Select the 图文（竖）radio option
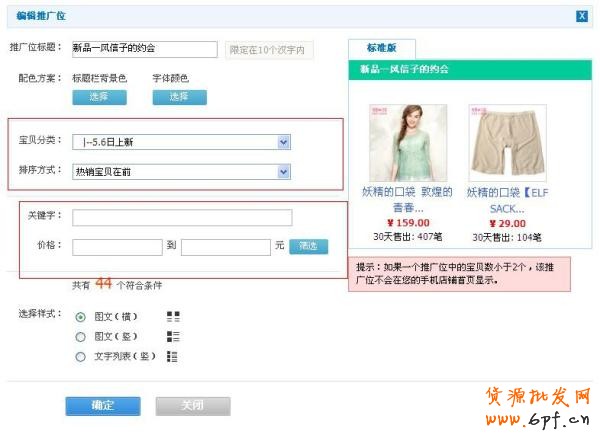The image size is (600, 441). pos(81,337)
